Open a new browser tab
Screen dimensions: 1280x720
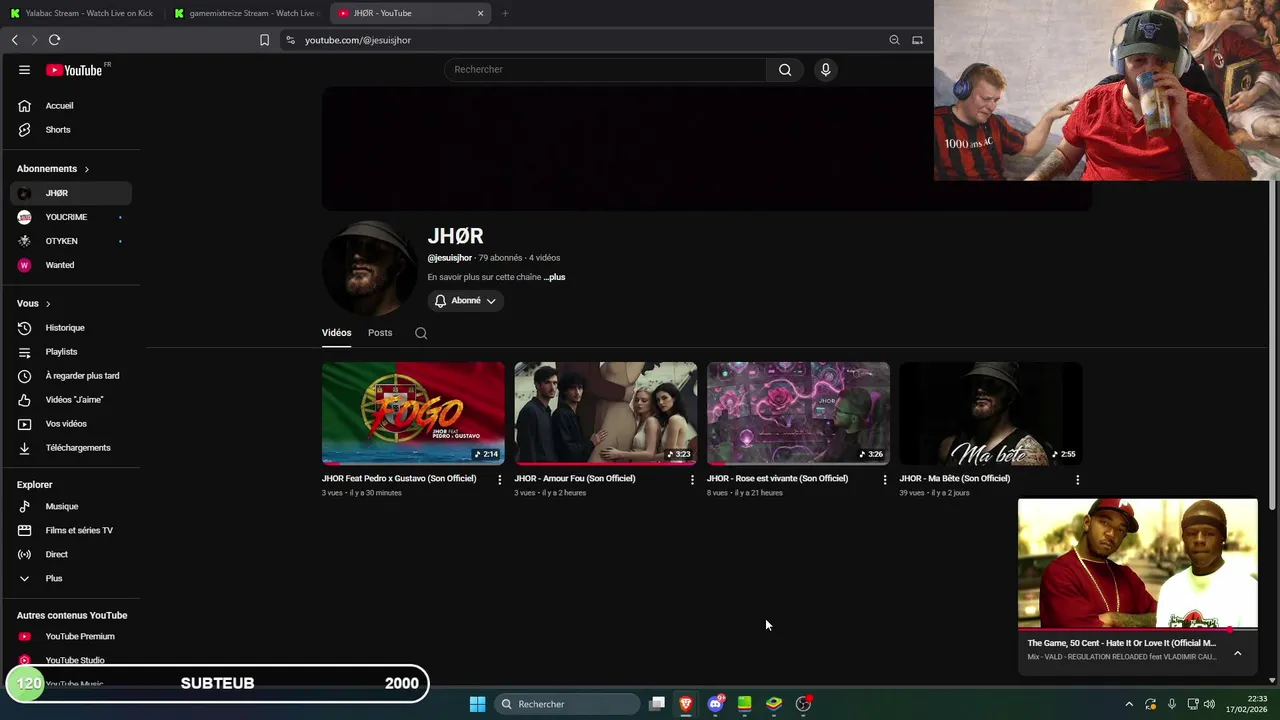tap(505, 13)
